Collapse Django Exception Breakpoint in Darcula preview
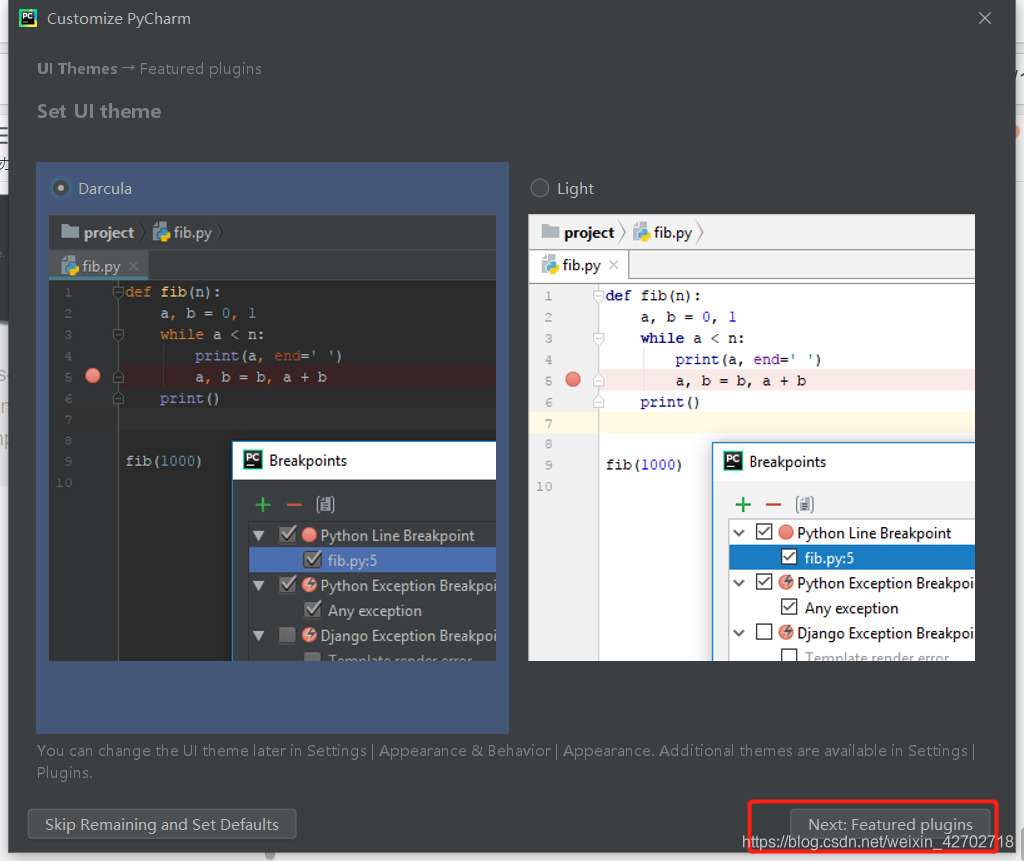Screen dimensions: 1024x861 click(259, 636)
